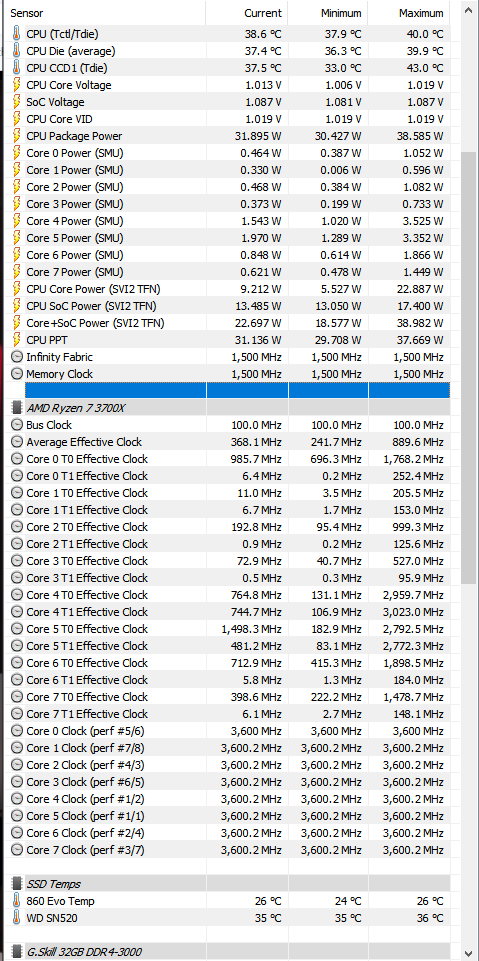Viewport: 479px width, 961px height.
Task: Click the thermometer icon beside CPU Die (average)
Action: (x=17, y=51)
